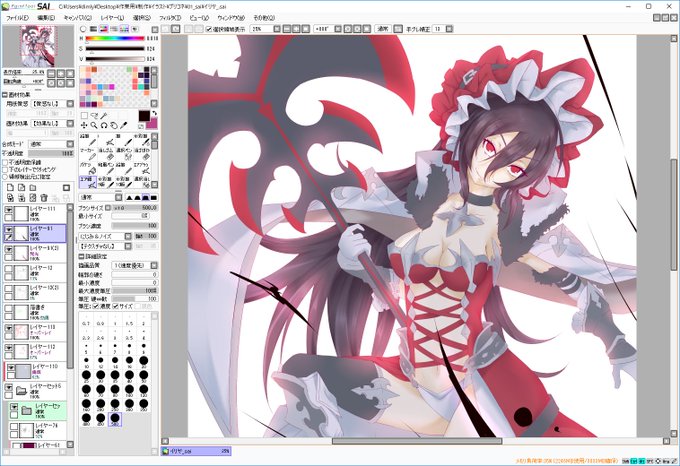The width and height of the screenshot is (680, 466).
Task: Toggle visibility of レイヤー12
Action: tap(8, 269)
